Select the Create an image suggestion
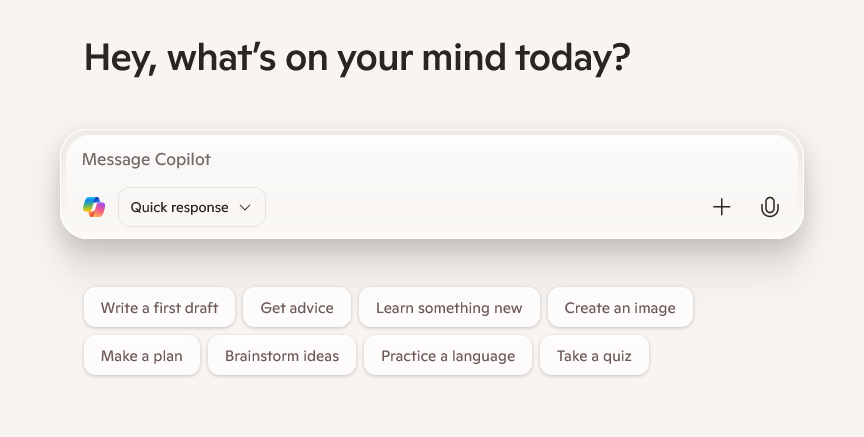 click(x=620, y=307)
